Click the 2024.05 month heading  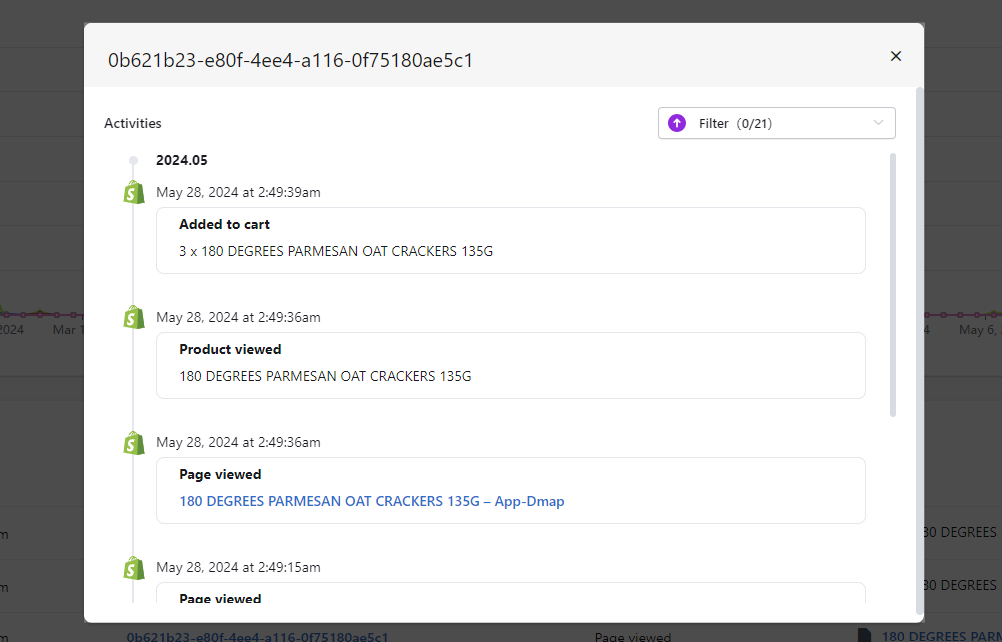click(x=181, y=160)
